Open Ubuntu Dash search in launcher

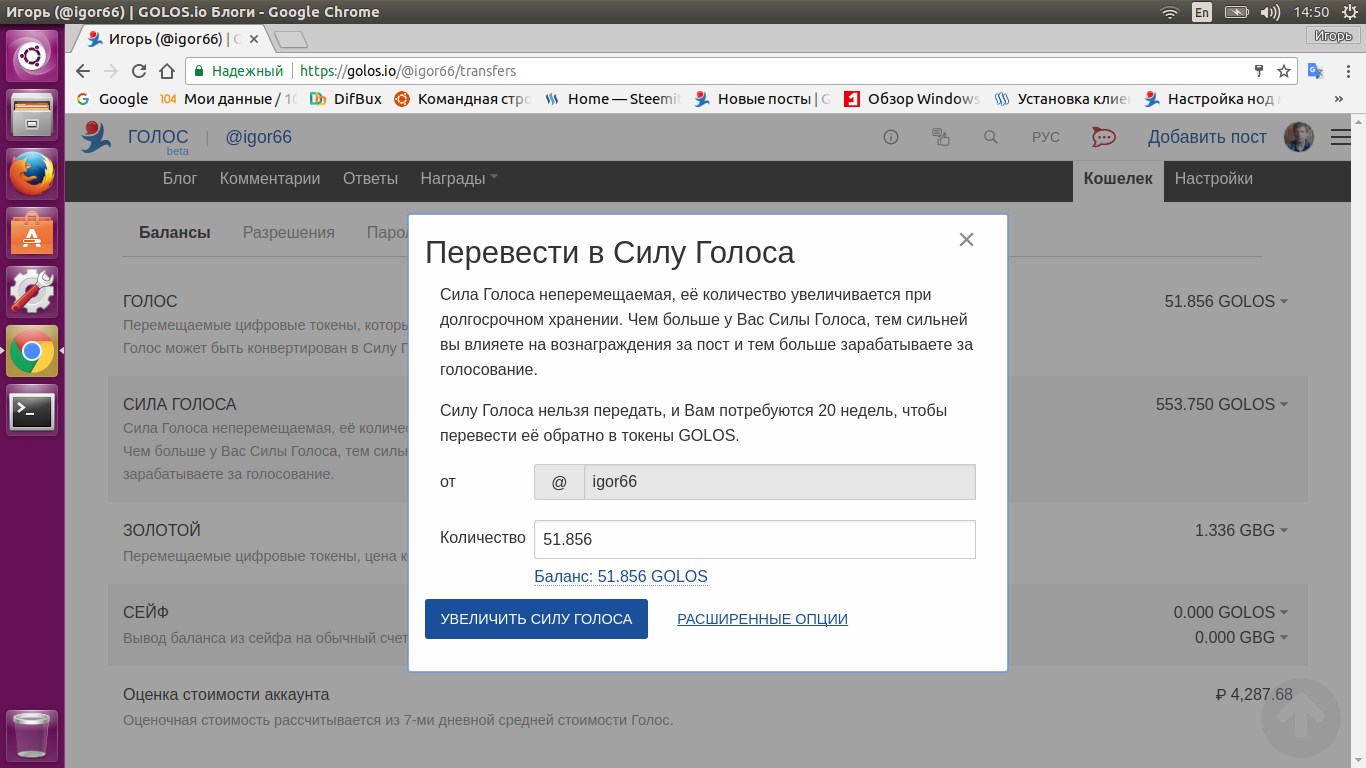pyautogui.click(x=32, y=56)
